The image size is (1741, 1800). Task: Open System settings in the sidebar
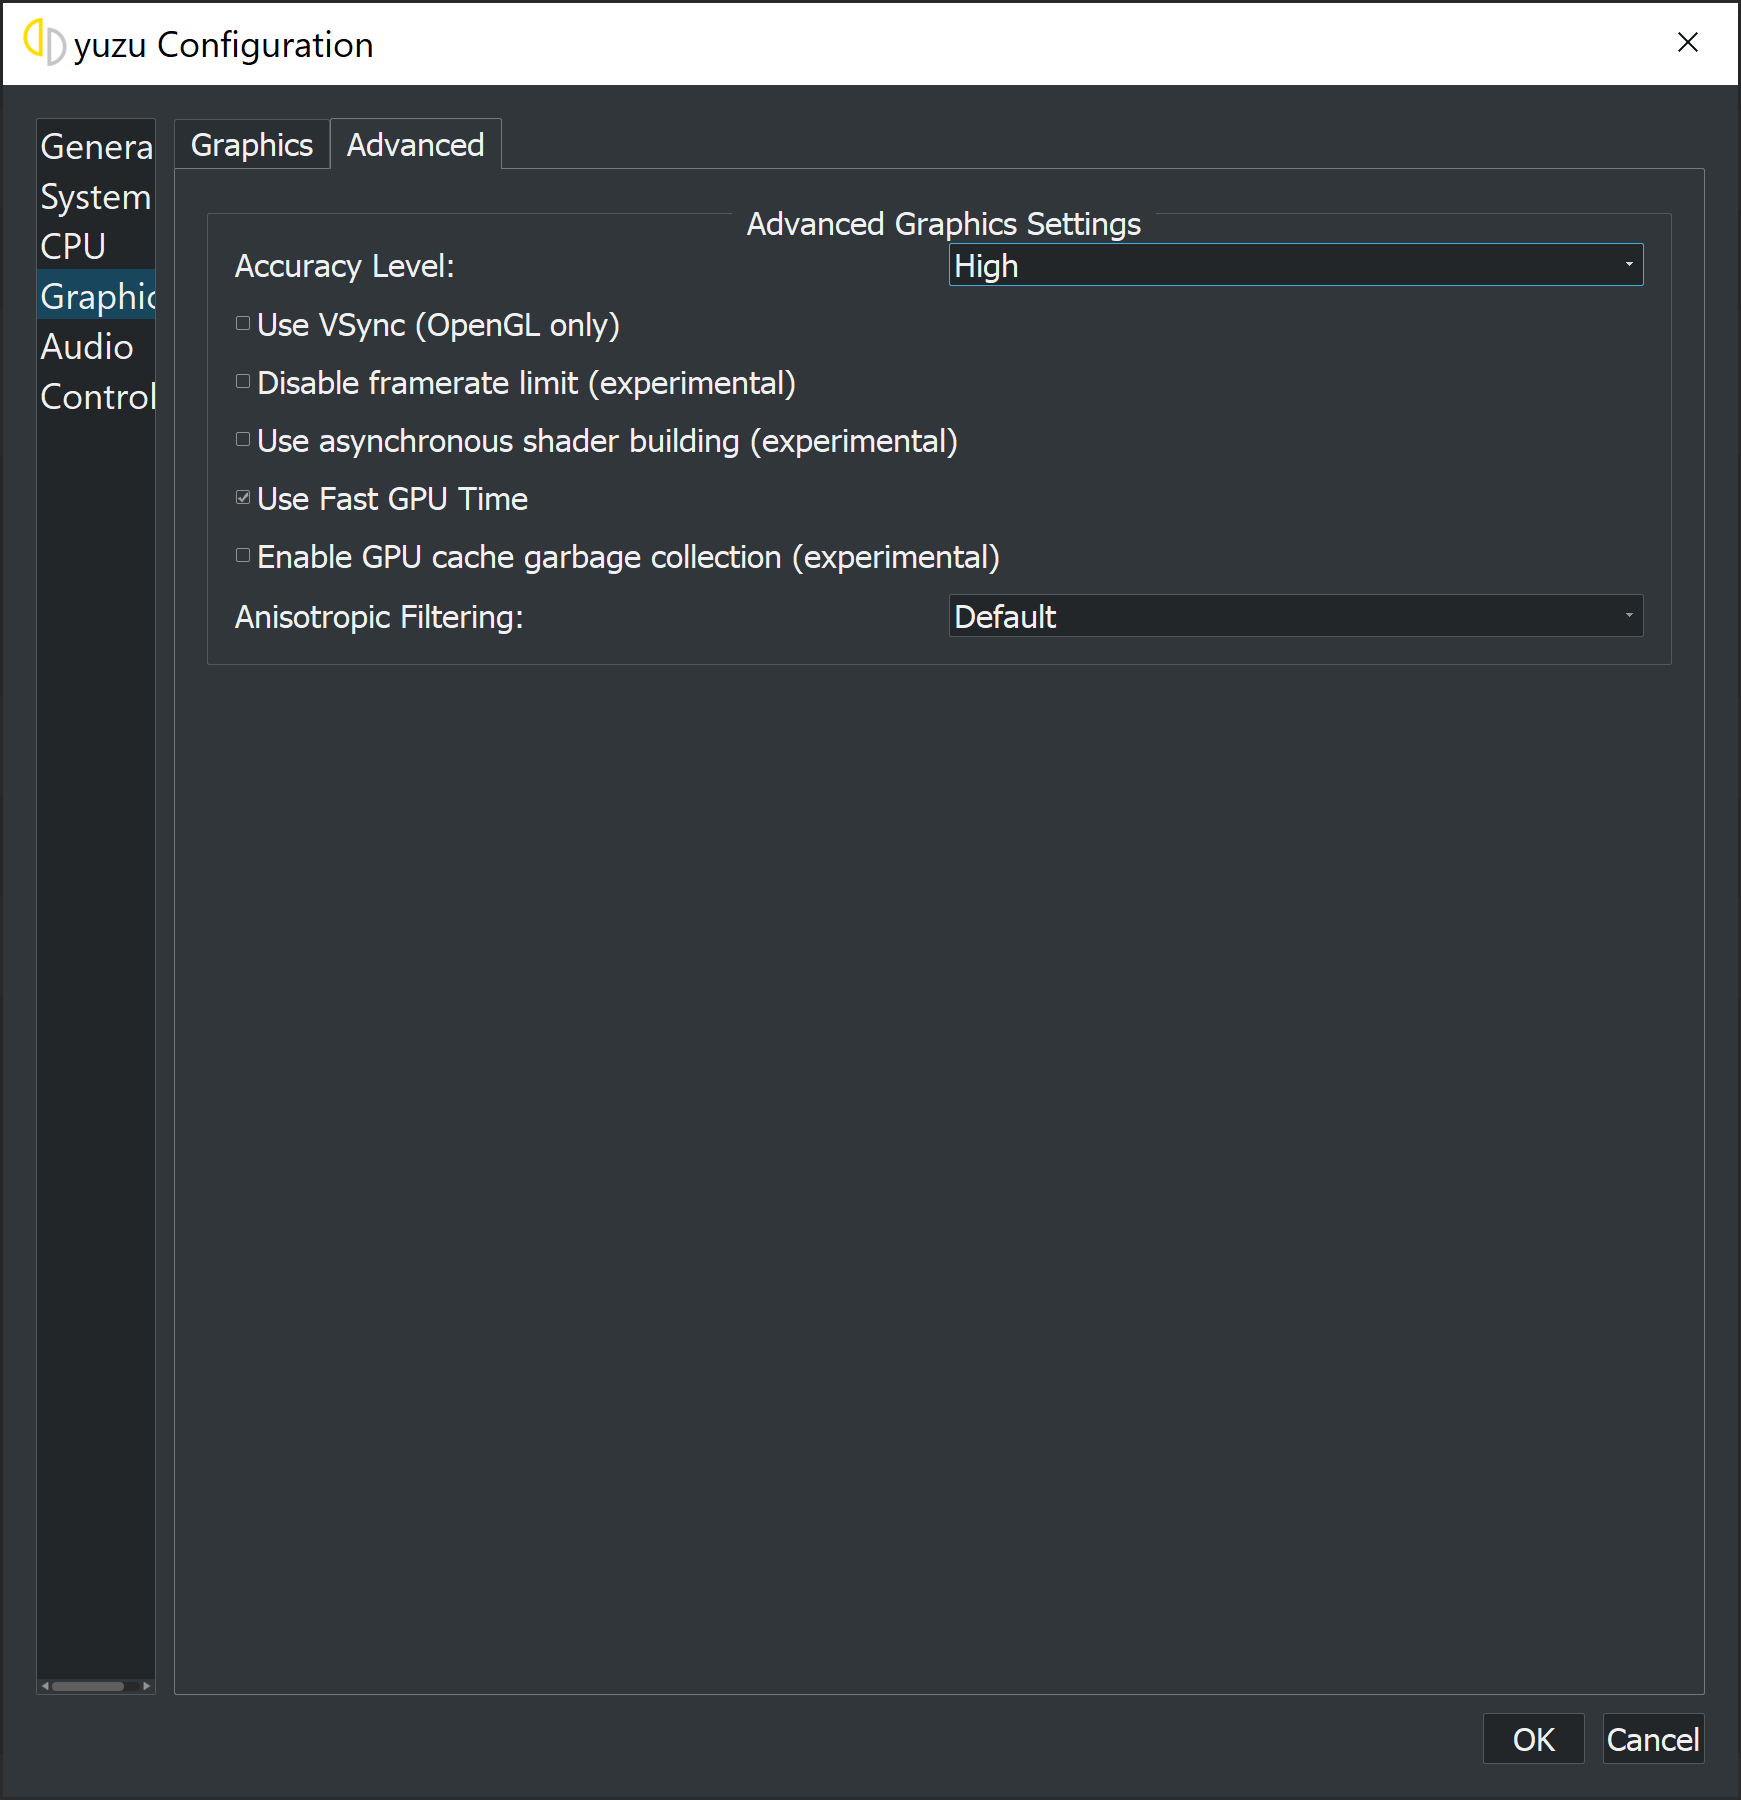tap(96, 197)
